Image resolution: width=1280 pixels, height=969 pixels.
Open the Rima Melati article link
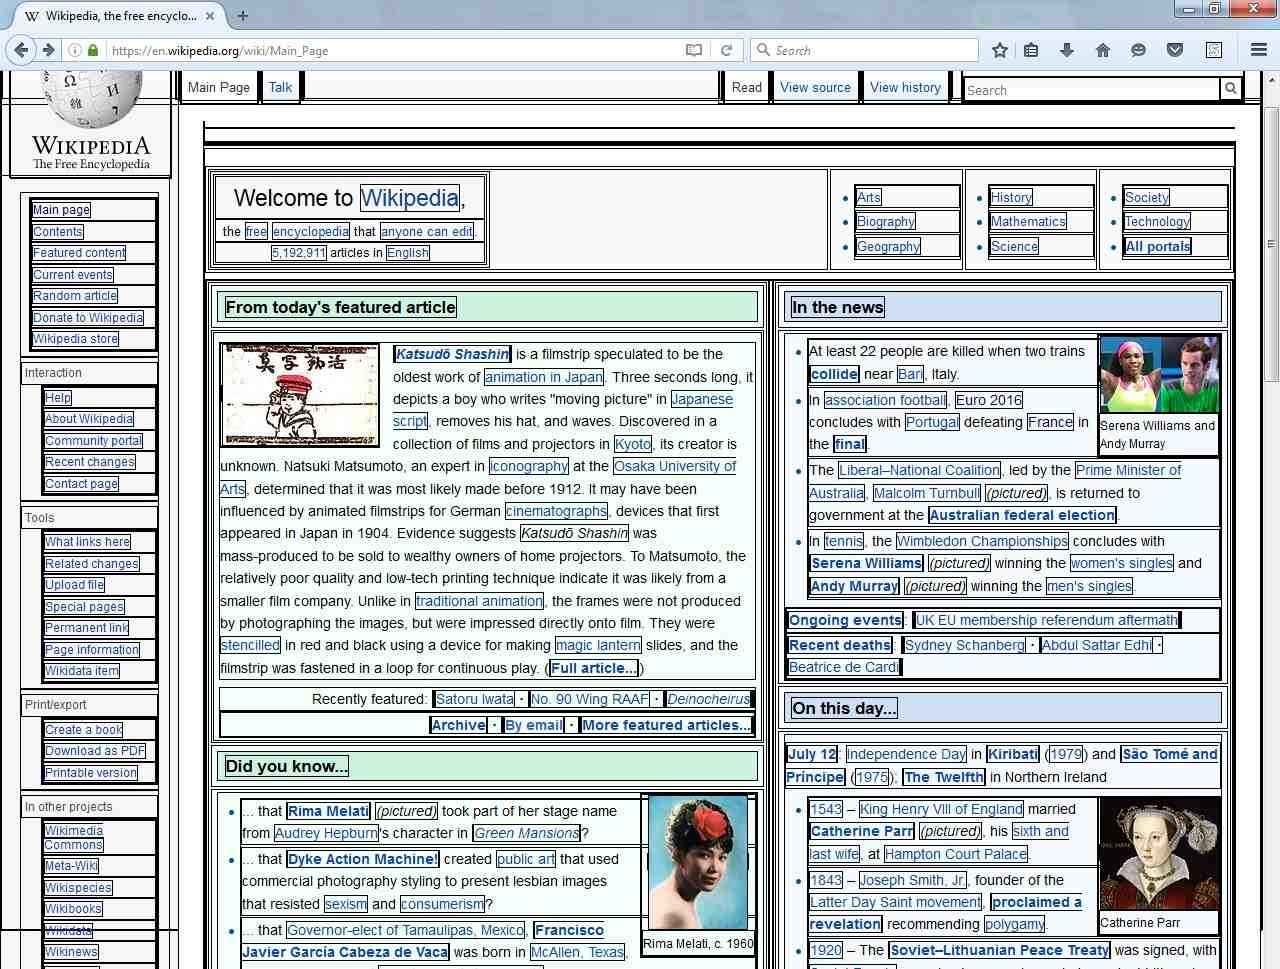tap(328, 811)
